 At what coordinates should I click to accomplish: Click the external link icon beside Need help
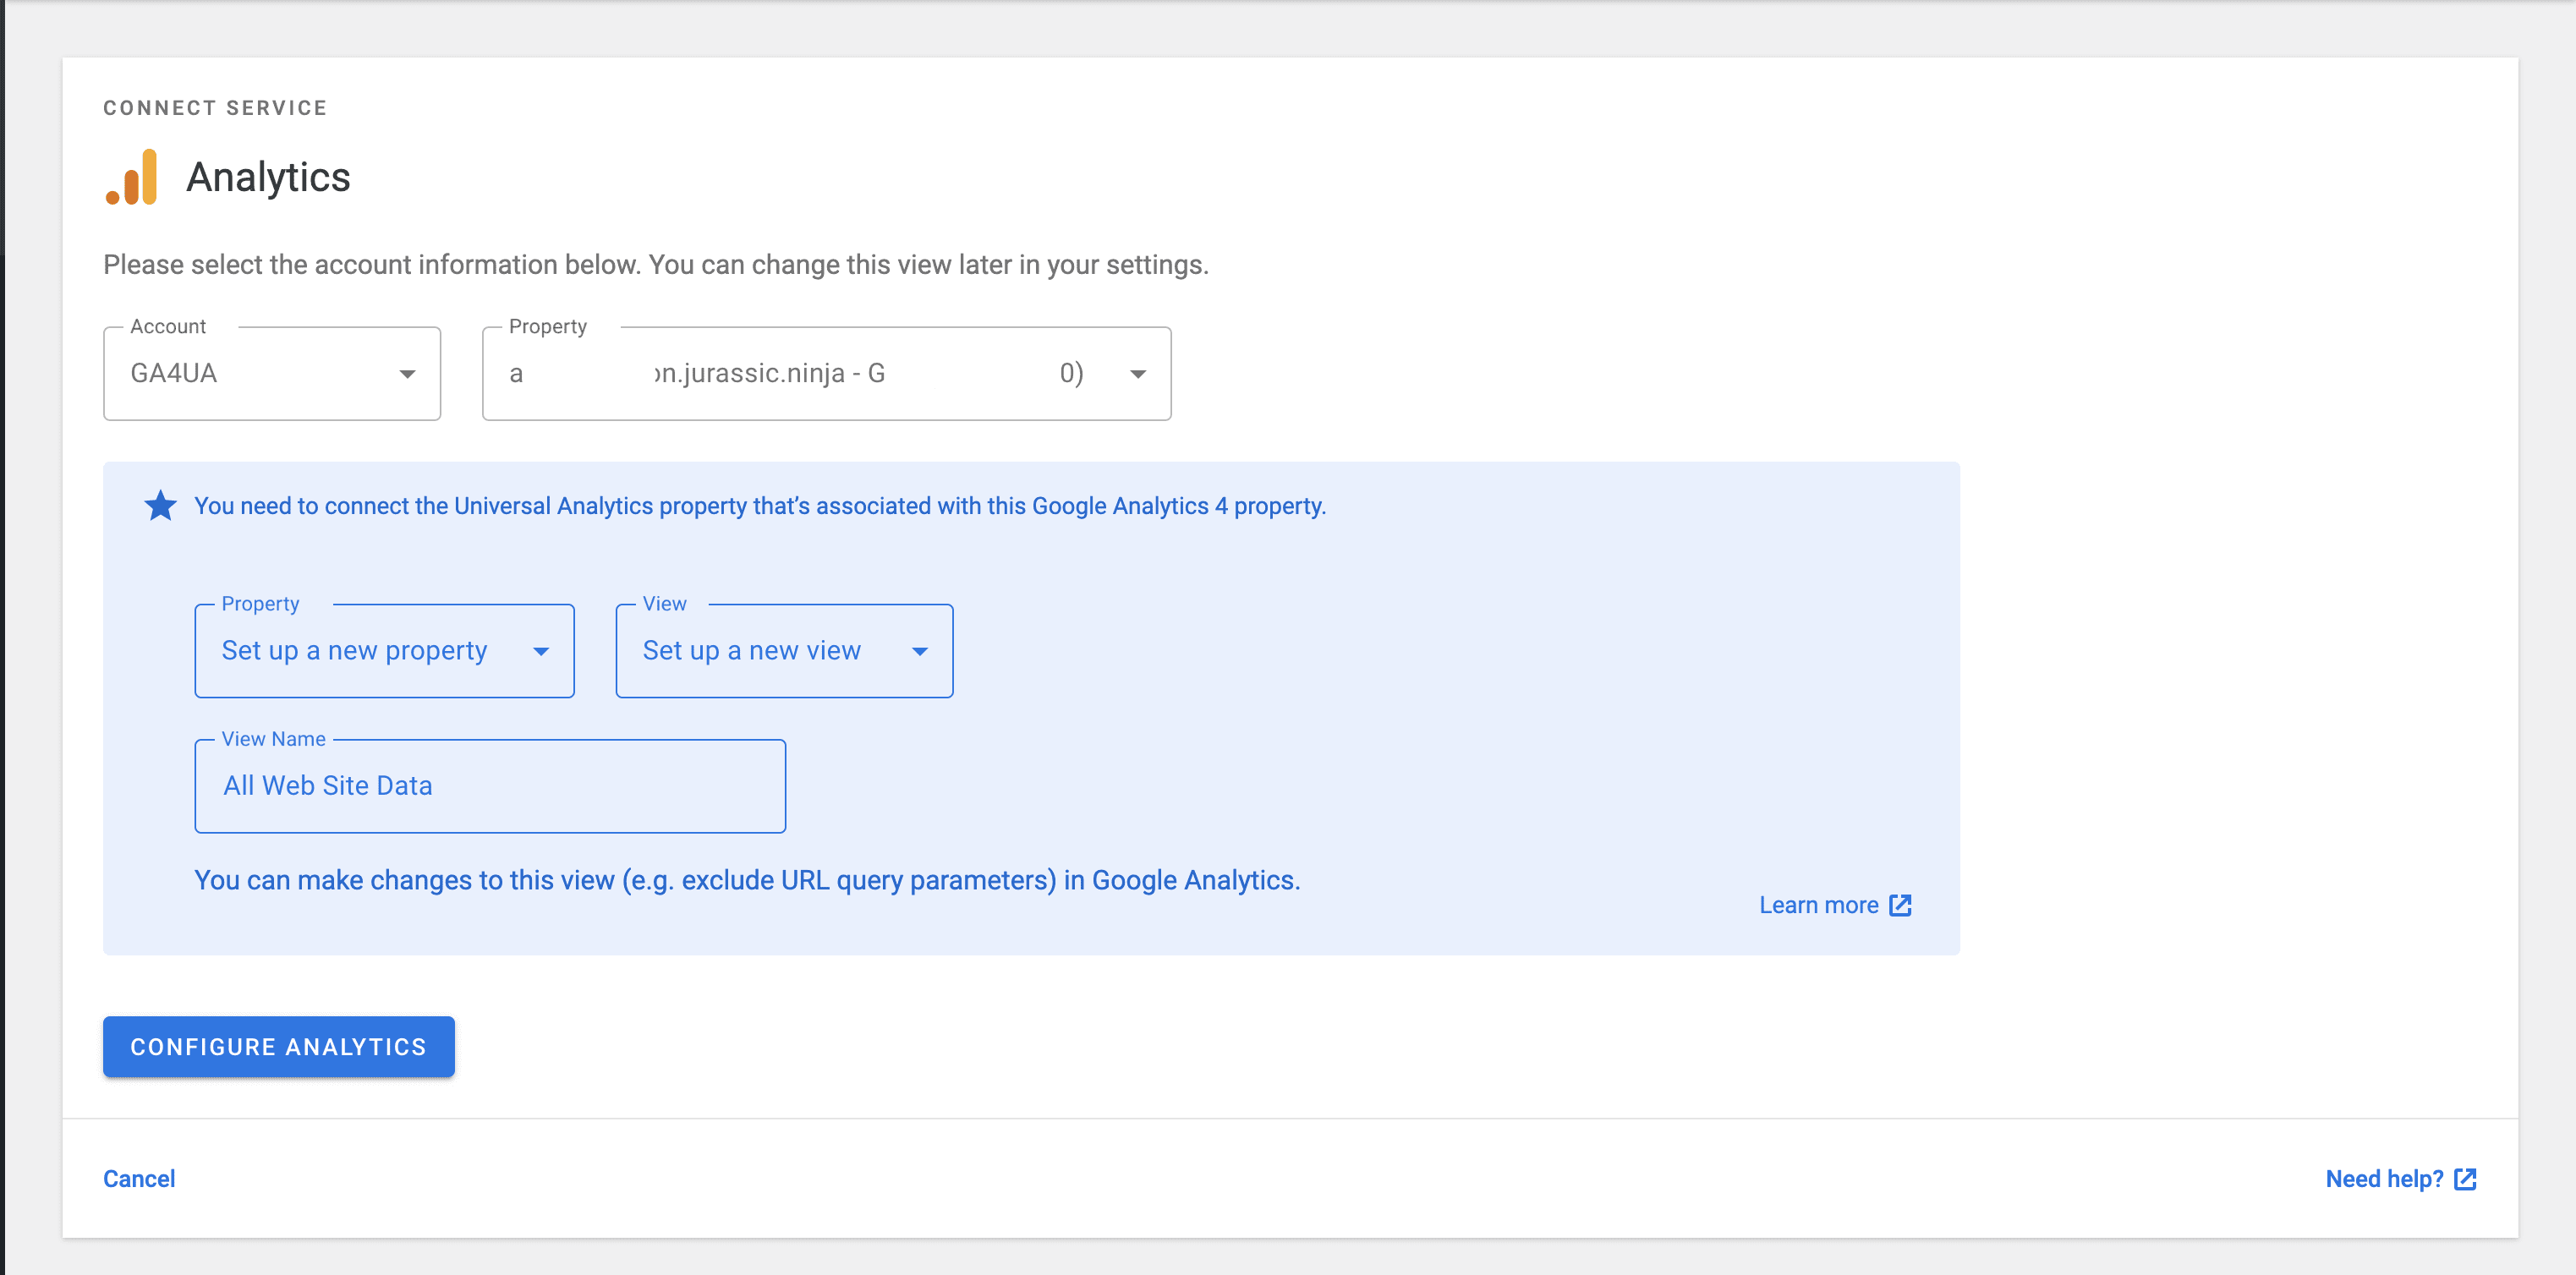tap(2465, 1179)
